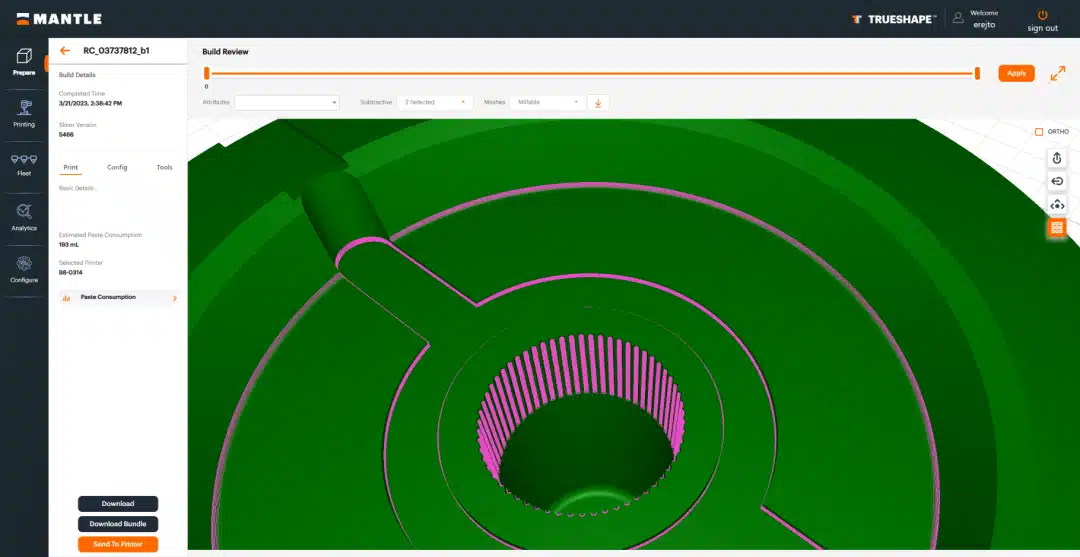Open the Configure section in sidebar

pos(24,269)
